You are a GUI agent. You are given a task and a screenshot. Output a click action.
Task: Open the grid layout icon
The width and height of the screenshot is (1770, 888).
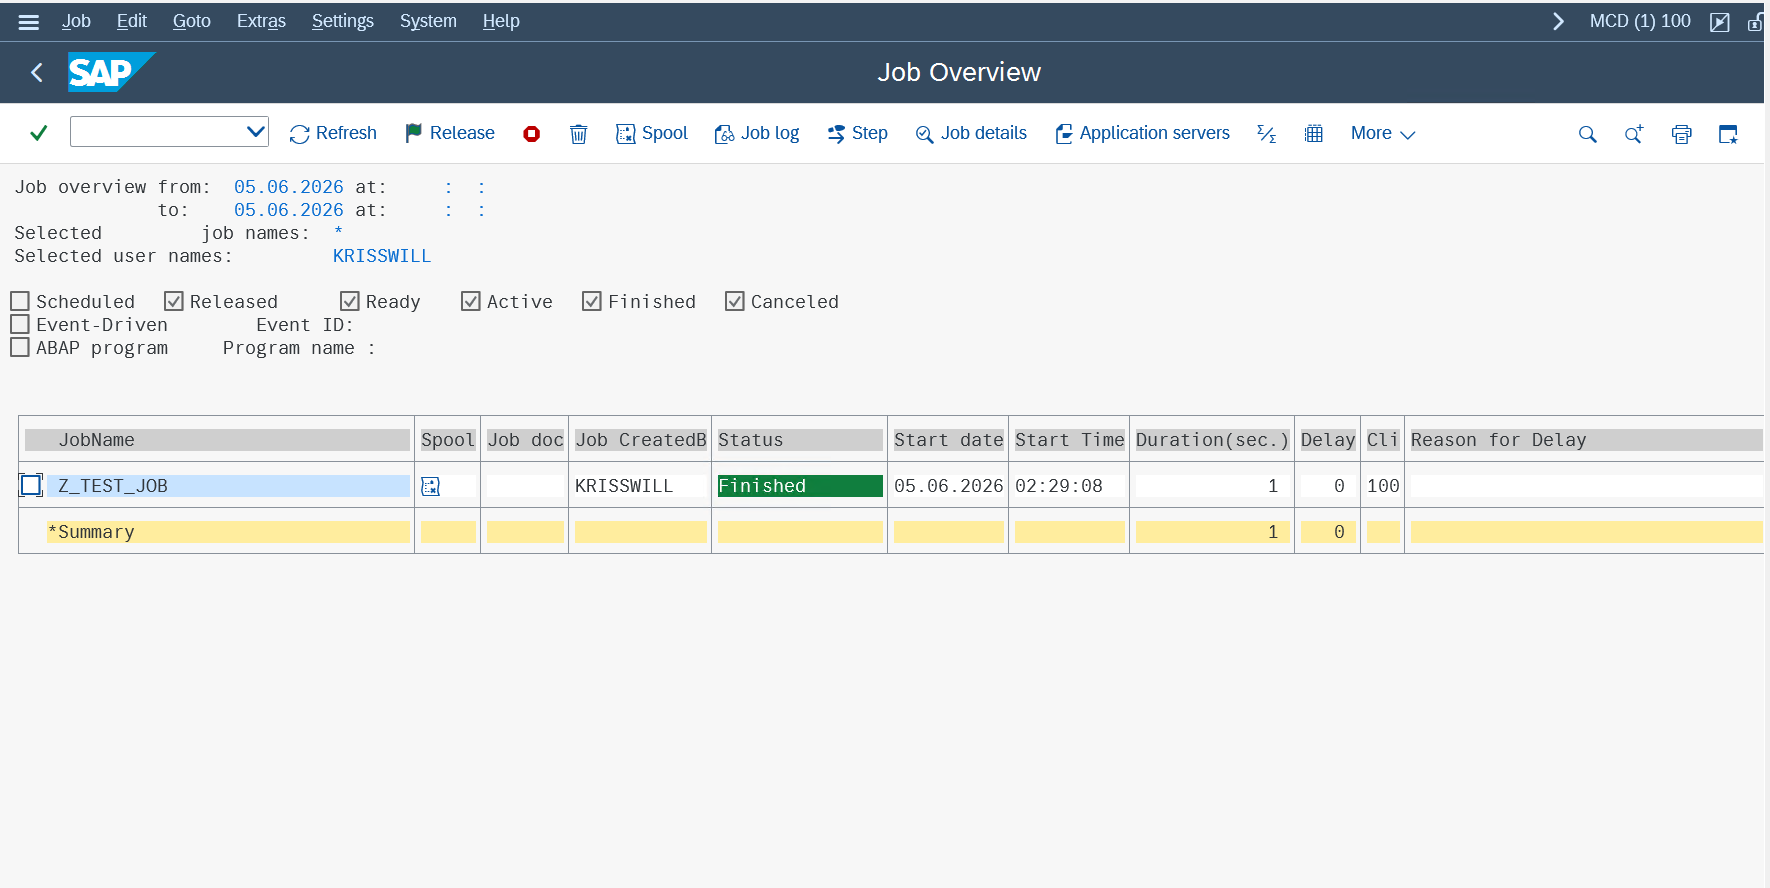click(x=1314, y=134)
